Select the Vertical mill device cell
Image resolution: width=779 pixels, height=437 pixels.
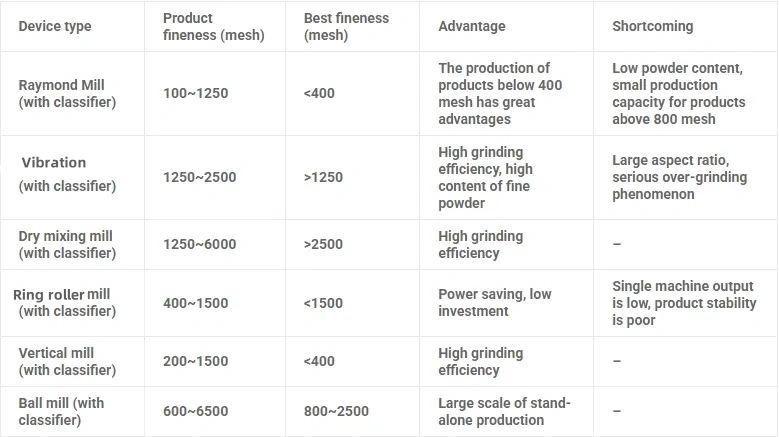point(67,361)
